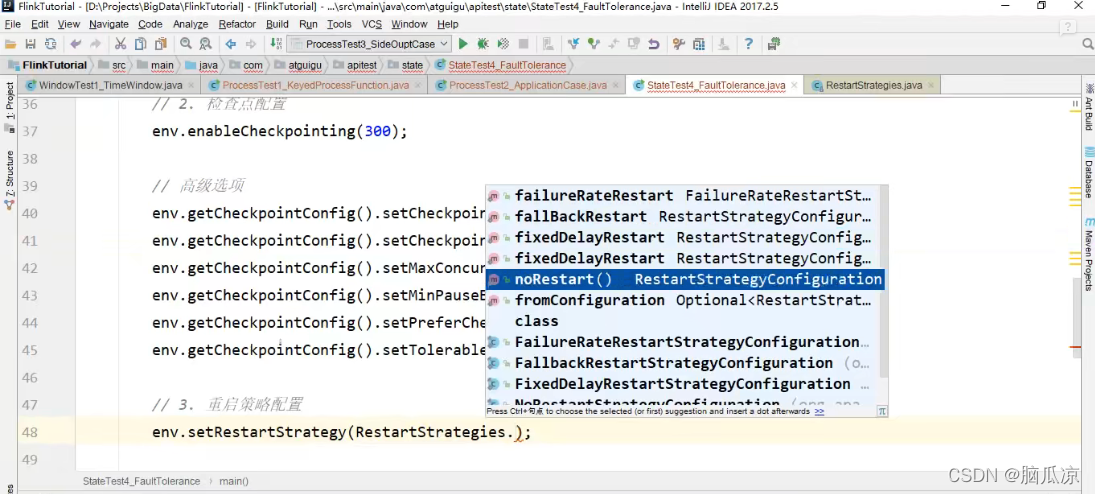Click the VCS Revert arrow icon

[654, 44]
